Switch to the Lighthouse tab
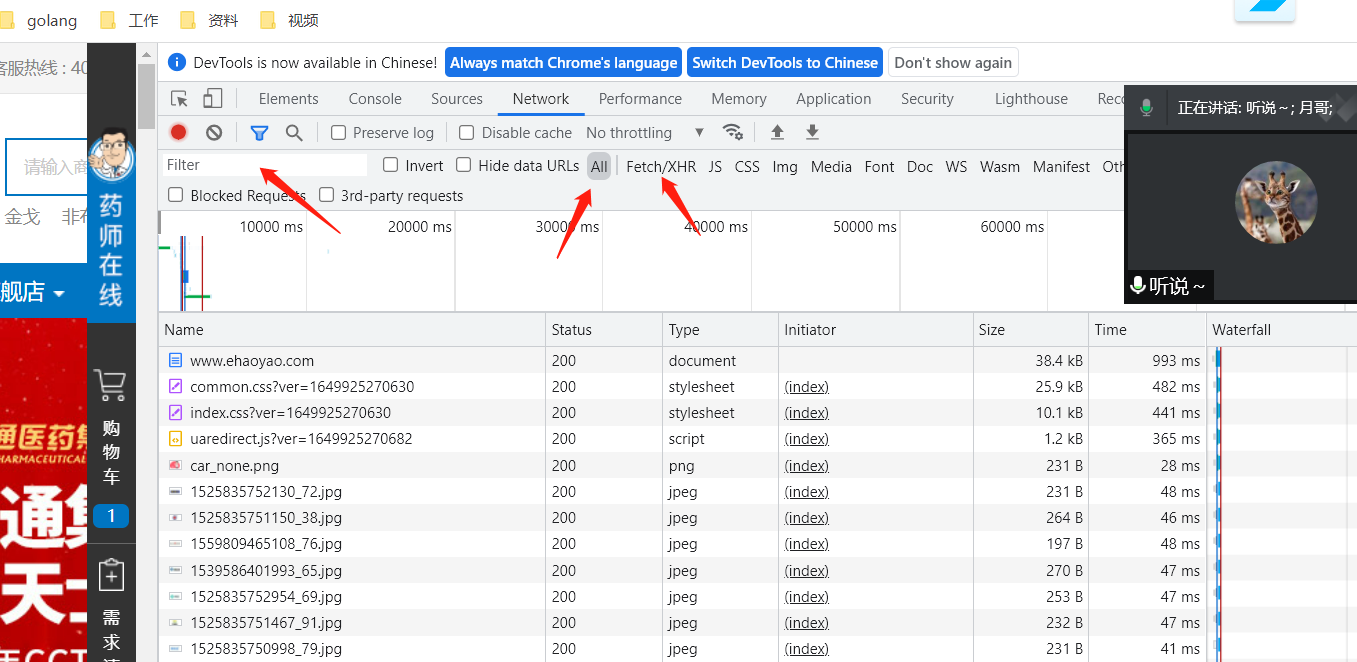This screenshot has width=1357, height=662. [x=1031, y=98]
